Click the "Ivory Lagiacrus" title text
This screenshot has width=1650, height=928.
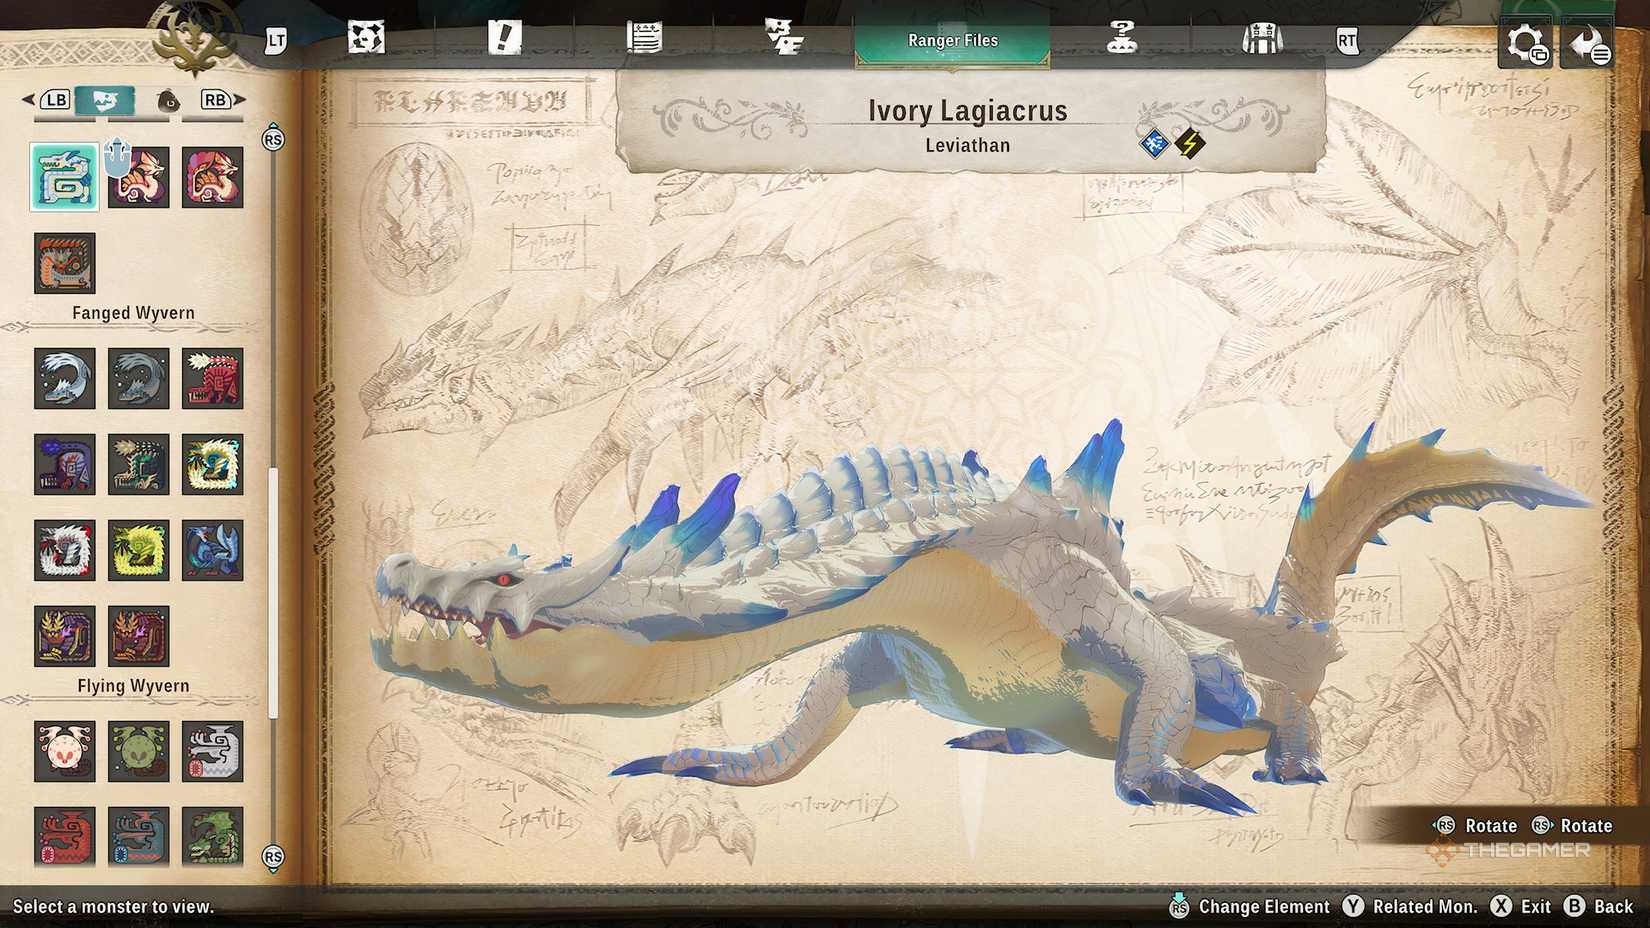pyautogui.click(x=968, y=110)
